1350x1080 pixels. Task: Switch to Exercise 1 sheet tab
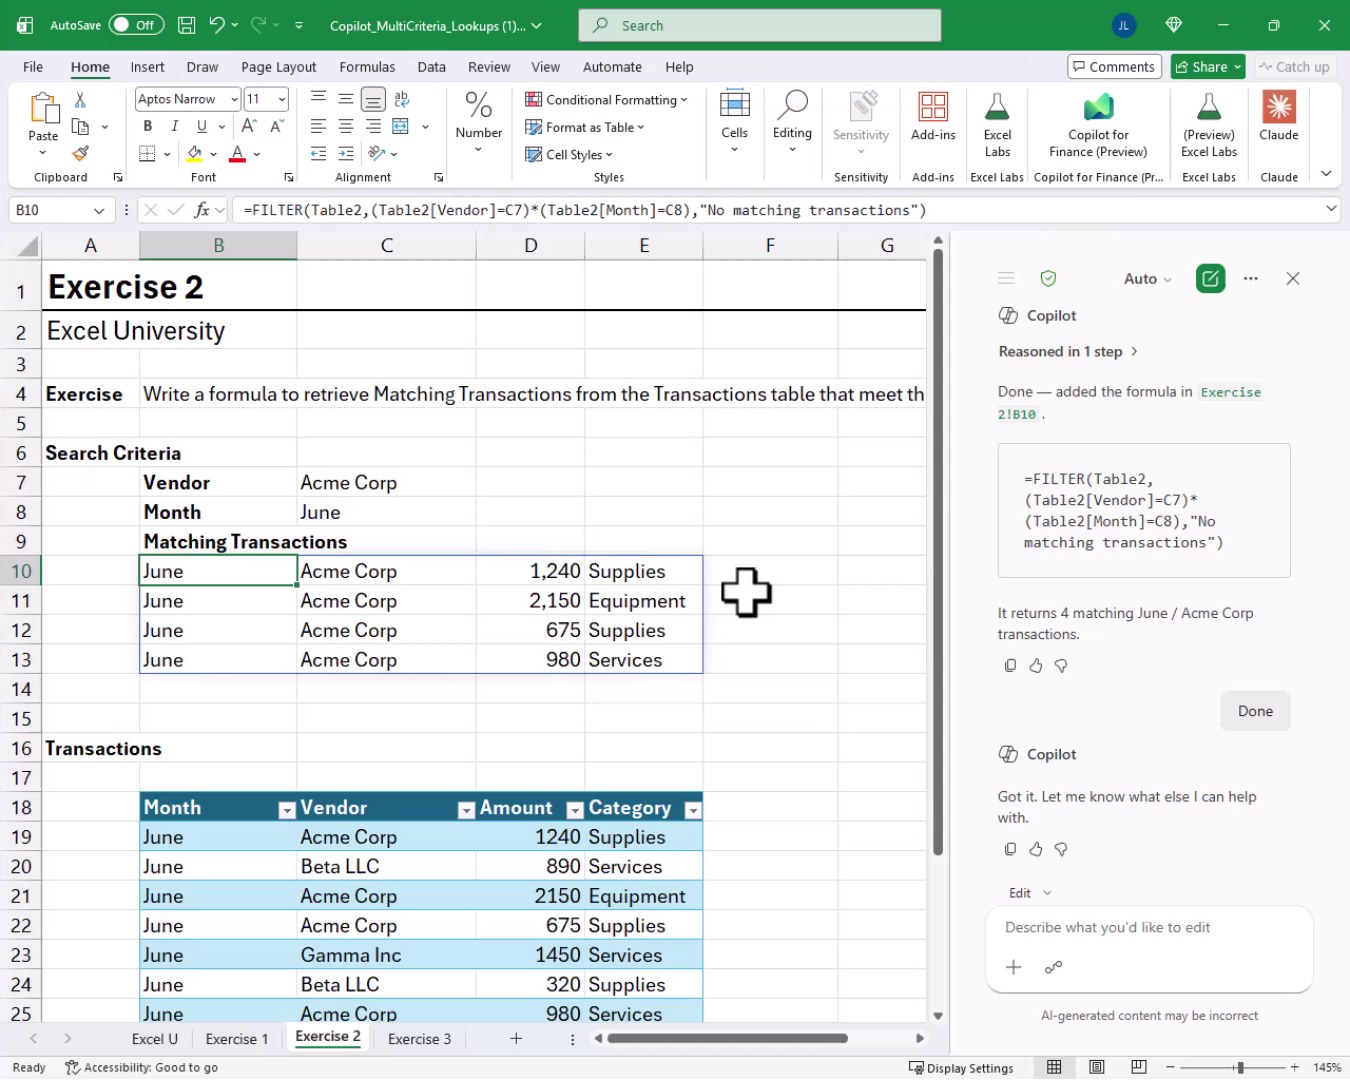pos(237,1039)
